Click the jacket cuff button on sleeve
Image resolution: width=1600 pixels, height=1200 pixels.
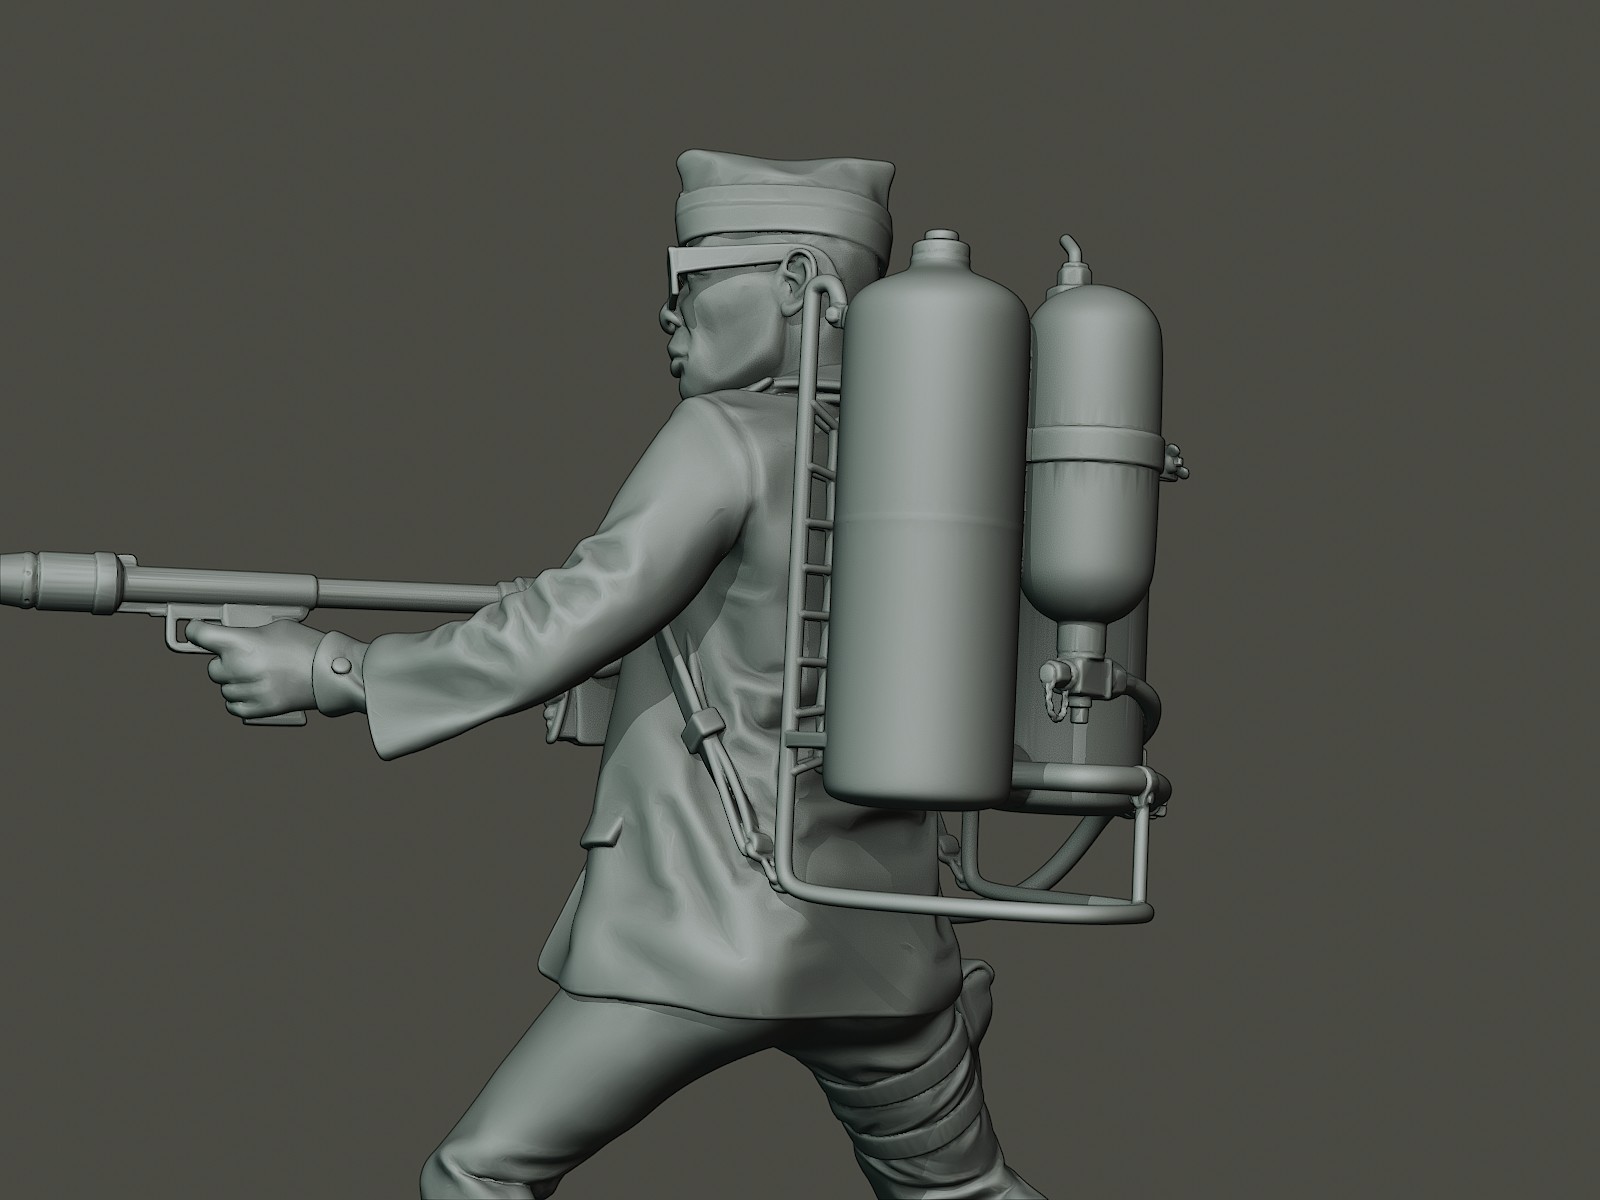pyautogui.click(x=340, y=665)
